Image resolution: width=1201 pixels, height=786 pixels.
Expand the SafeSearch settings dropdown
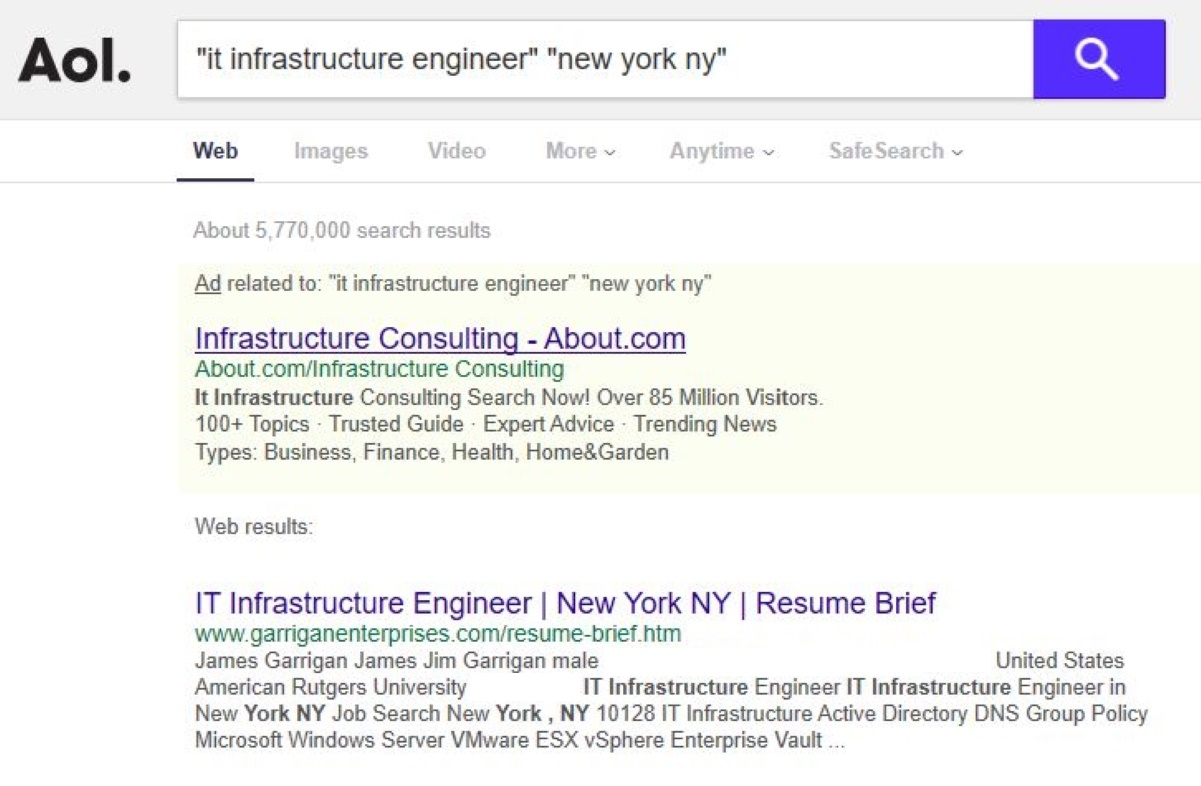(896, 151)
